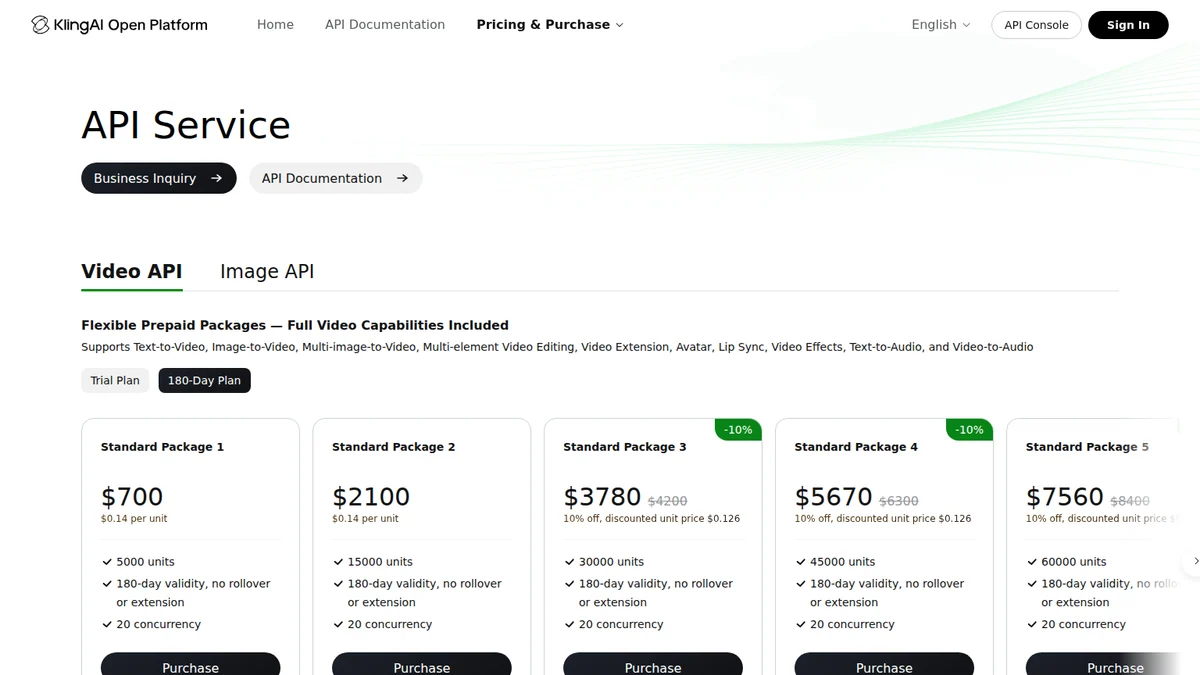
Task: Click the chevron beside English
Action: pos(966,25)
